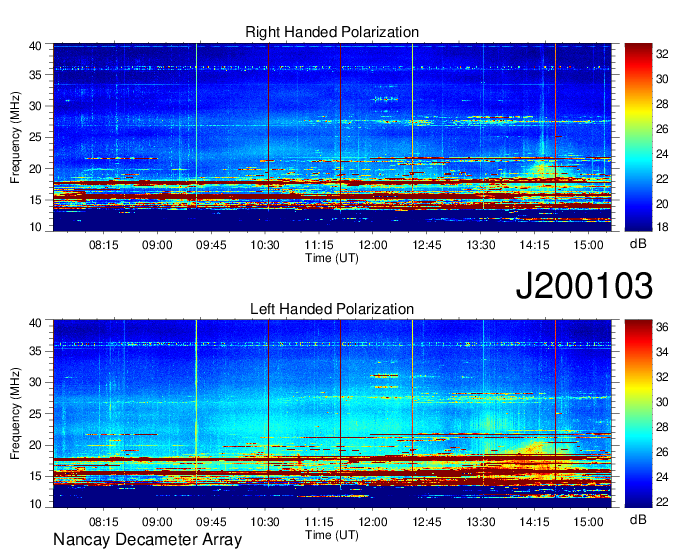Click the 30 value on bottom colorbar
Viewport: 680px width, 552px height.
(662, 402)
